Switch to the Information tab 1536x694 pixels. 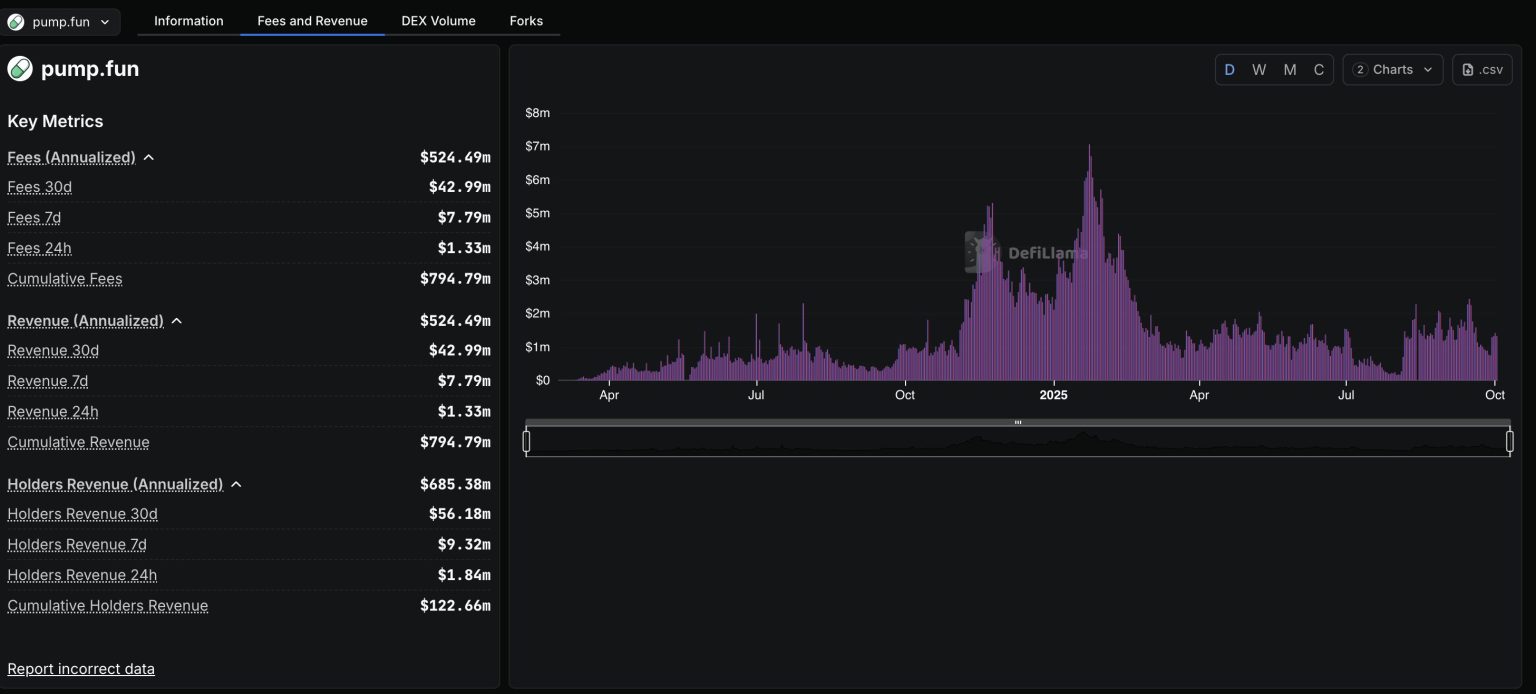click(x=188, y=21)
